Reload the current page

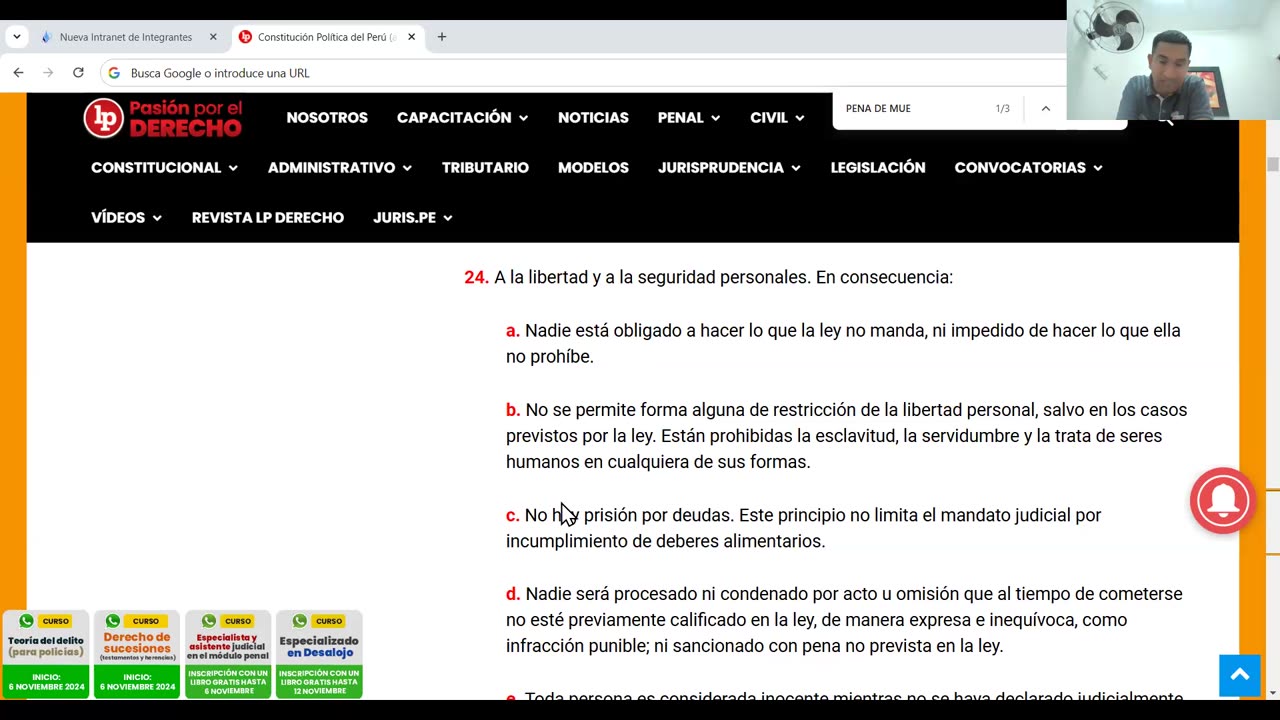click(78, 73)
